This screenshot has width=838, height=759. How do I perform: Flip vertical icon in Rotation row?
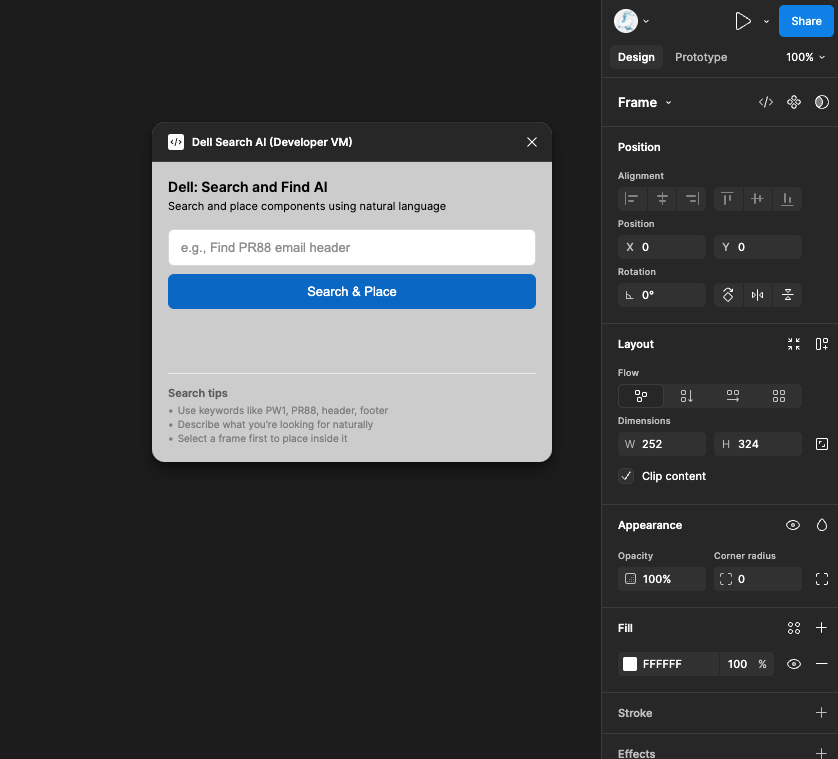coord(787,295)
